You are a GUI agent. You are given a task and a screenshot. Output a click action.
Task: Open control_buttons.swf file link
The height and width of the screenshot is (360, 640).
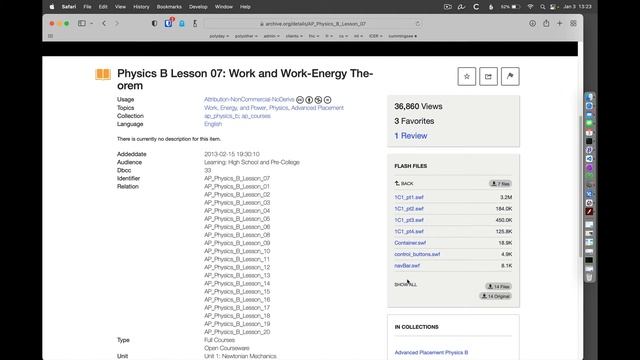[x=417, y=254]
